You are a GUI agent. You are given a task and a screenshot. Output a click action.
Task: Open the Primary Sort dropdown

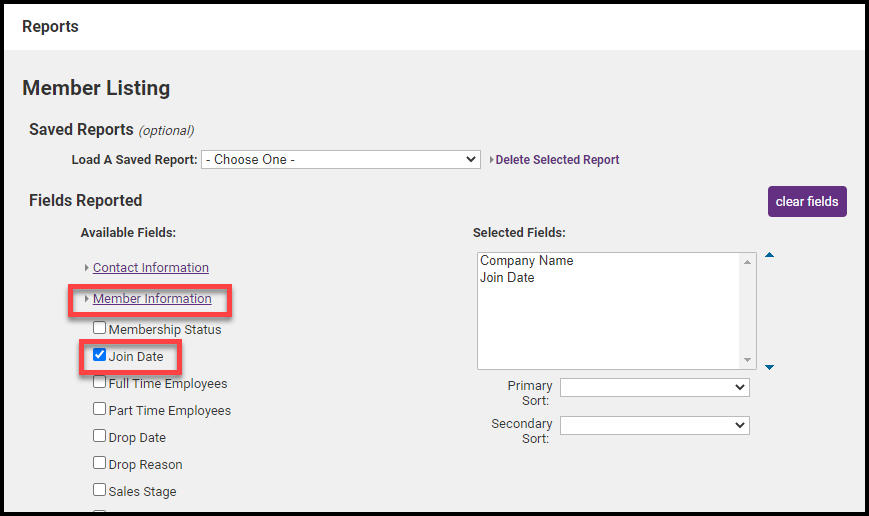point(654,387)
